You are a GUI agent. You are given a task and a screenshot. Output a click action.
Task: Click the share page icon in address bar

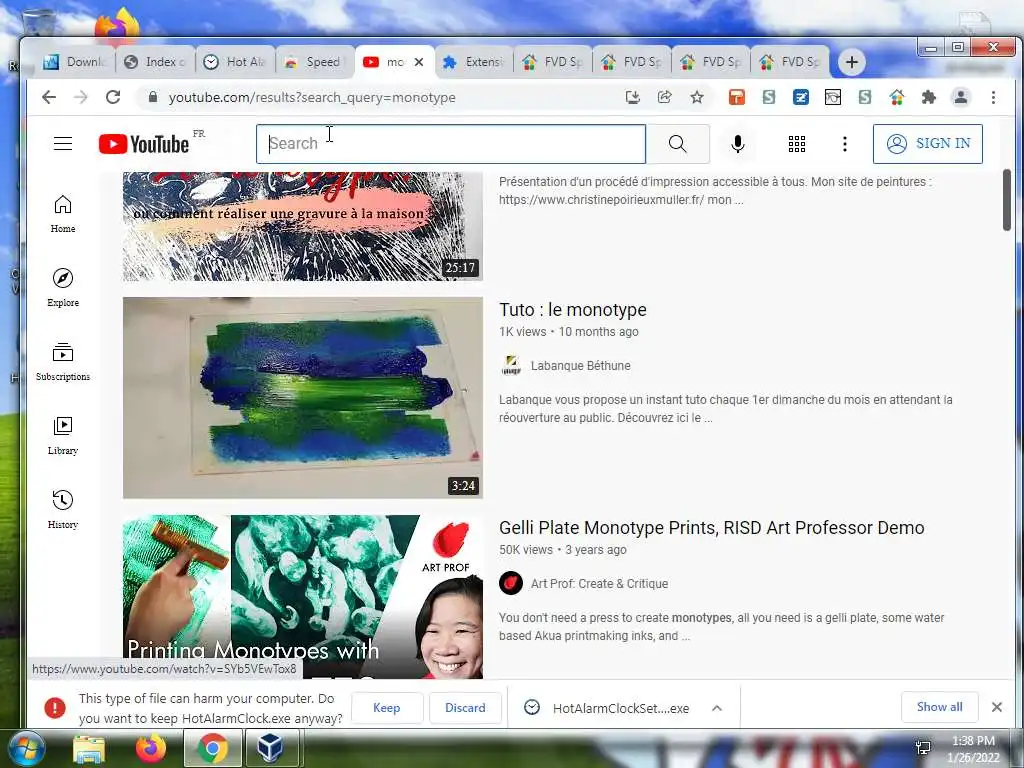(x=665, y=97)
